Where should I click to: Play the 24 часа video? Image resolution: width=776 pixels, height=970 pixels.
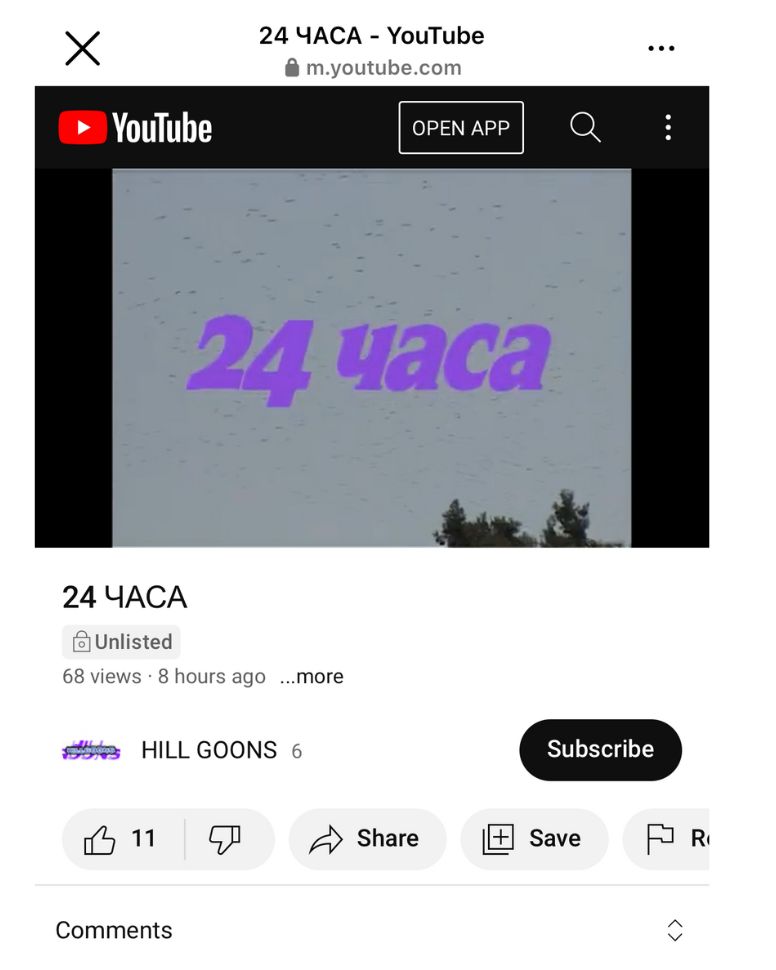pyautogui.click(x=371, y=358)
